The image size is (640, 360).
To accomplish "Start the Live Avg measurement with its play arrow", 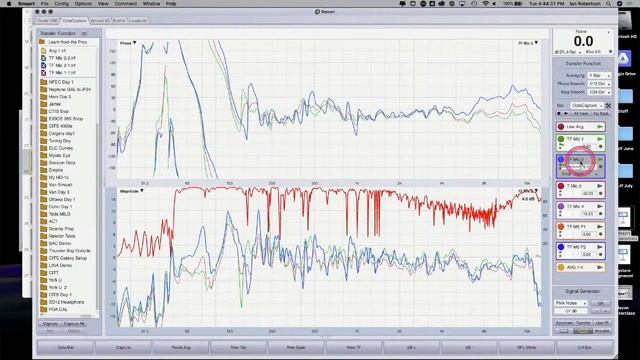I will (x=600, y=127).
